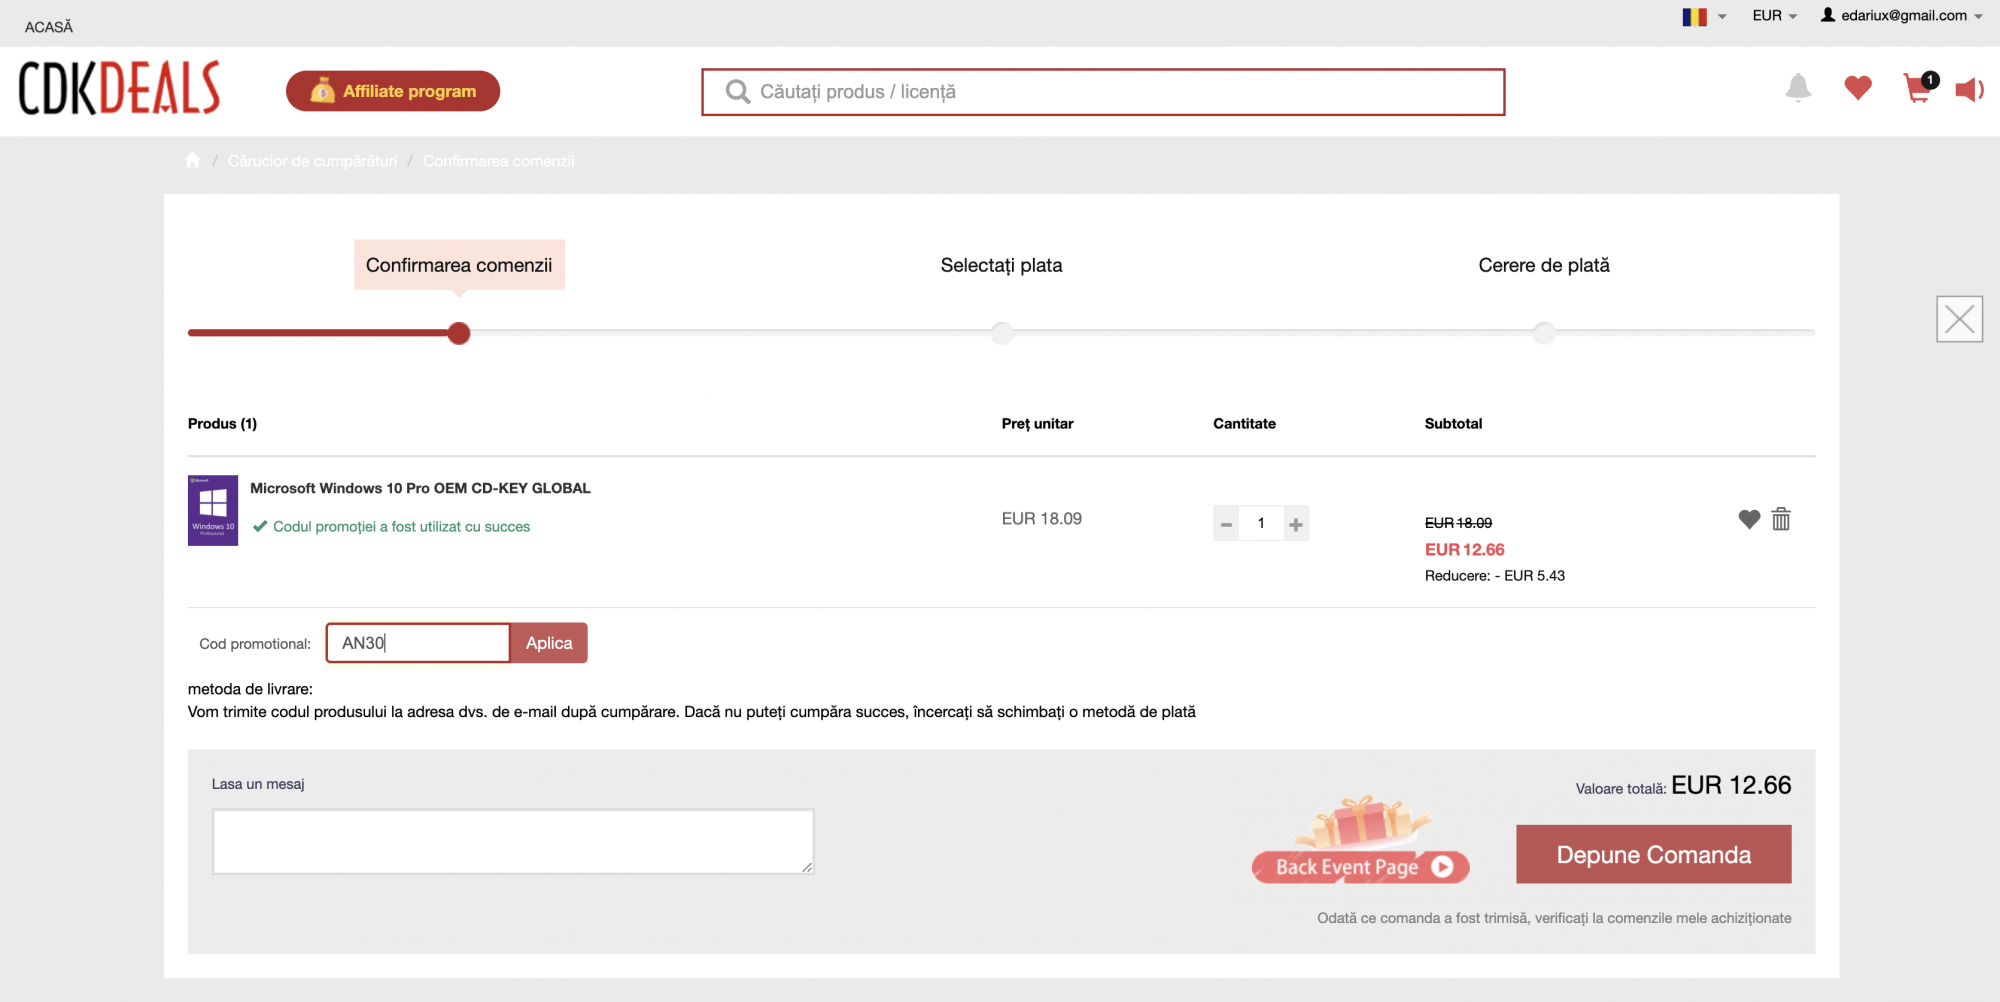Open the Affiliate program button
Viewport: 2000px width, 1002px height.
(393, 91)
